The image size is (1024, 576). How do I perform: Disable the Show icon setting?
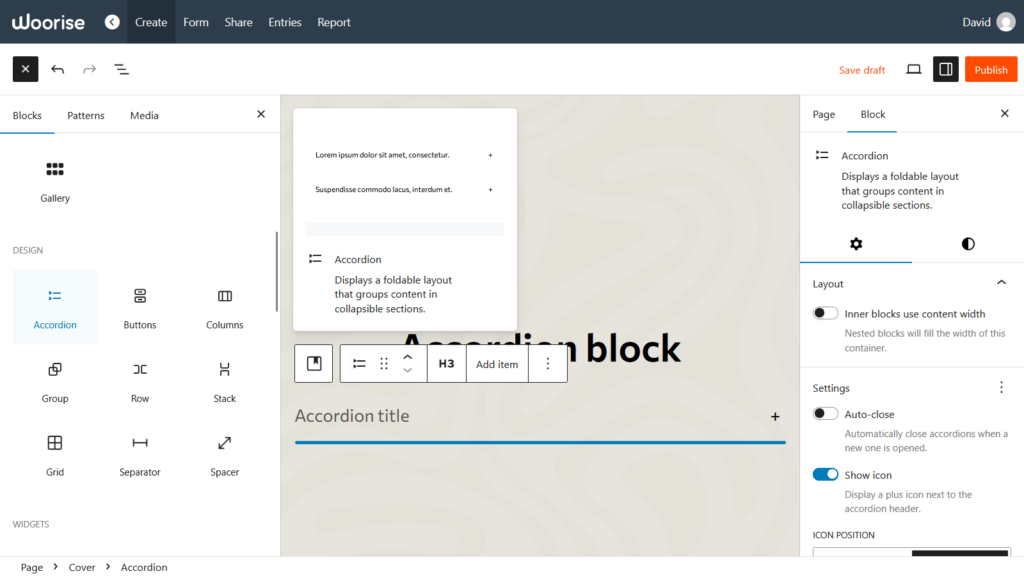pyautogui.click(x=825, y=474)
